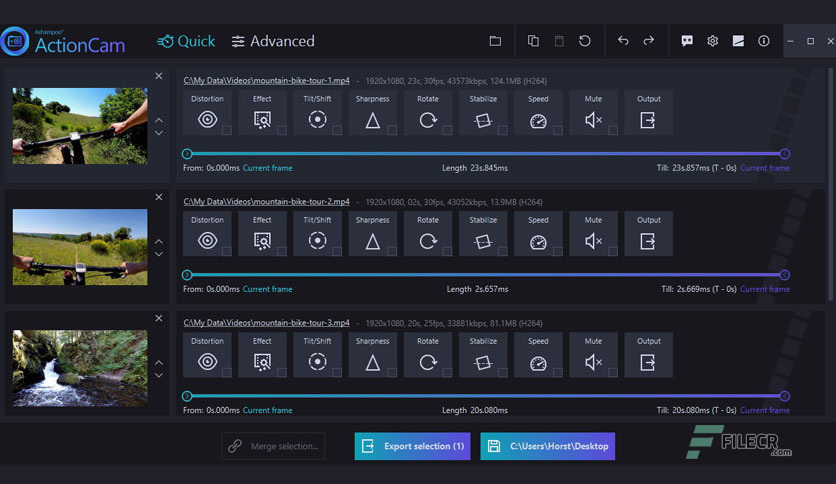836x484 pixels.
Task: Enable Tilt/Shift checkbox for mountain-bike-tour-2.mp4
Action: point(337,251)
